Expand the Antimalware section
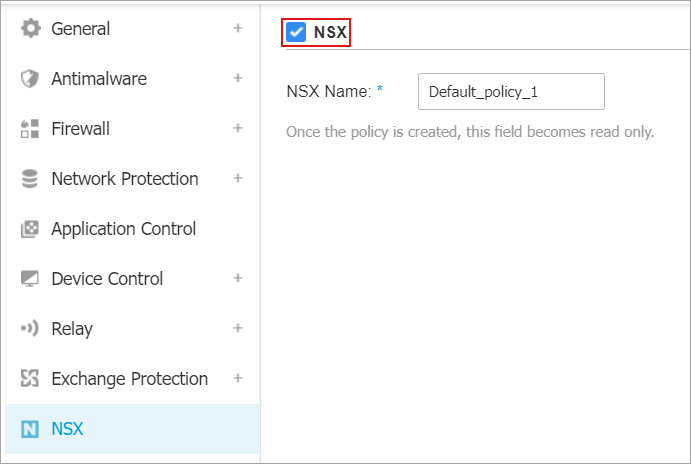691x464 pixels. (238, 79)
